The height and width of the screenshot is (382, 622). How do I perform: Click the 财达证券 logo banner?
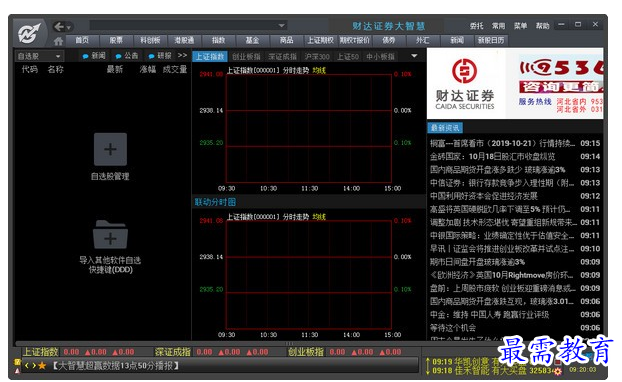(x=465, y=84)
